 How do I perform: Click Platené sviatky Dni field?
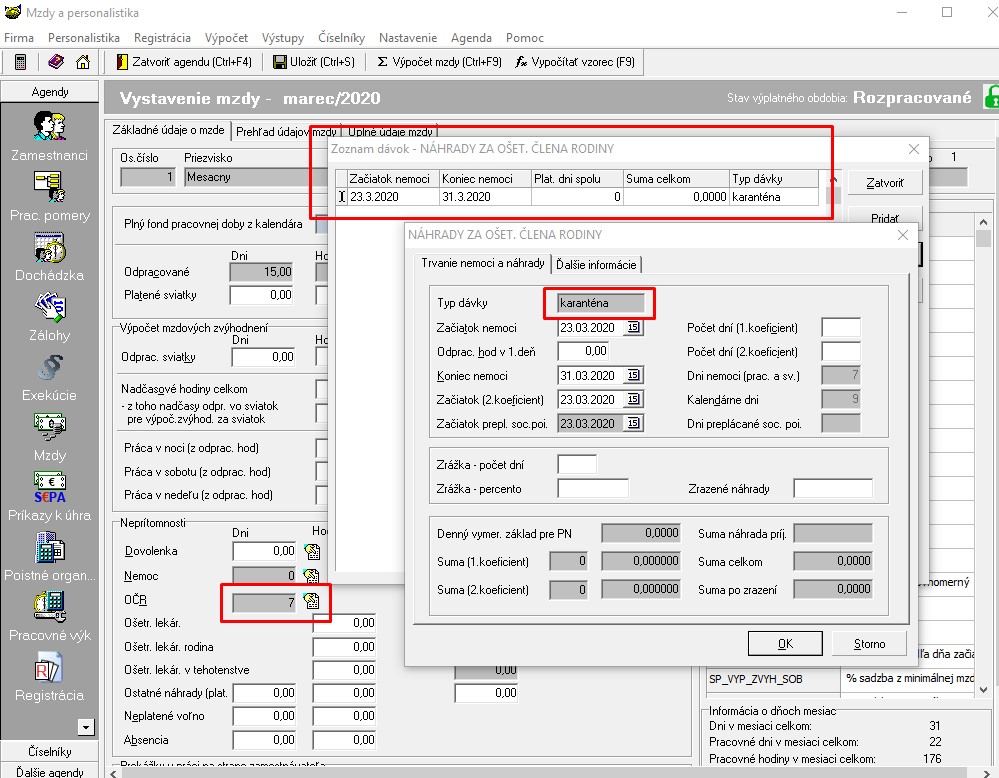pyautogui.click(x=262, y=295)
